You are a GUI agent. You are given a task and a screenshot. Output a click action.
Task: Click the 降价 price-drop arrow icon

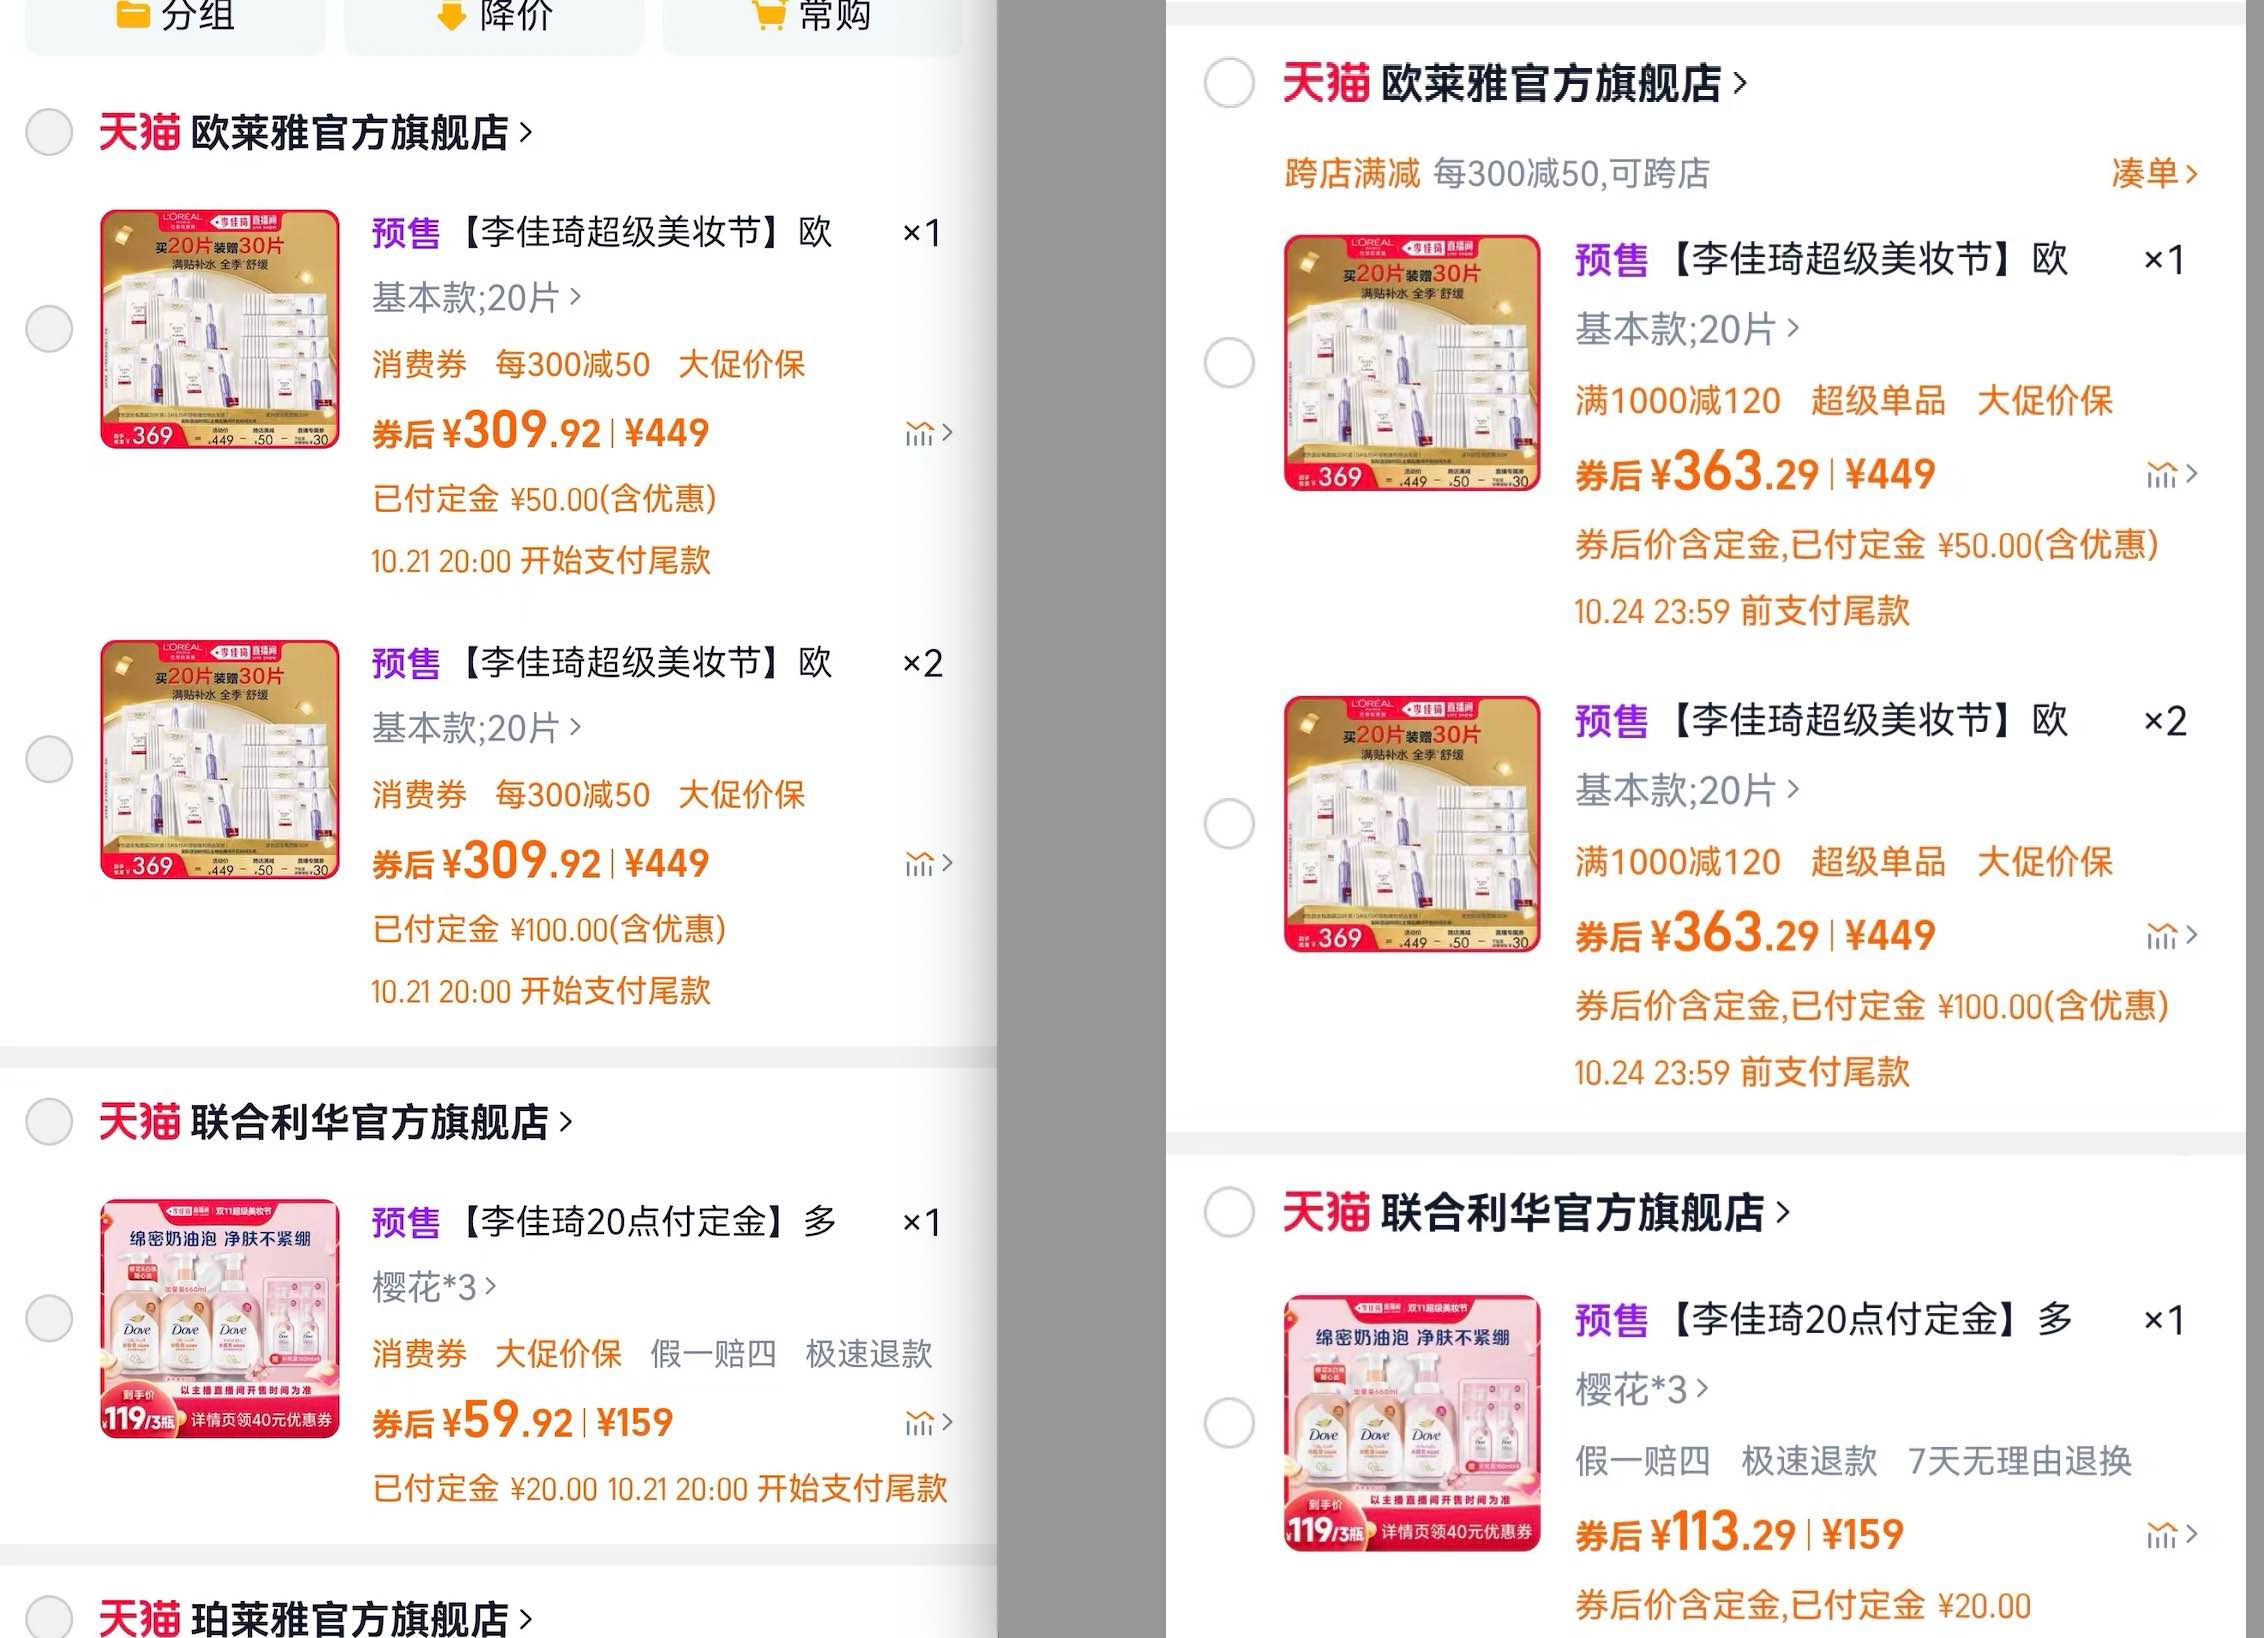[x=452, y=14]
